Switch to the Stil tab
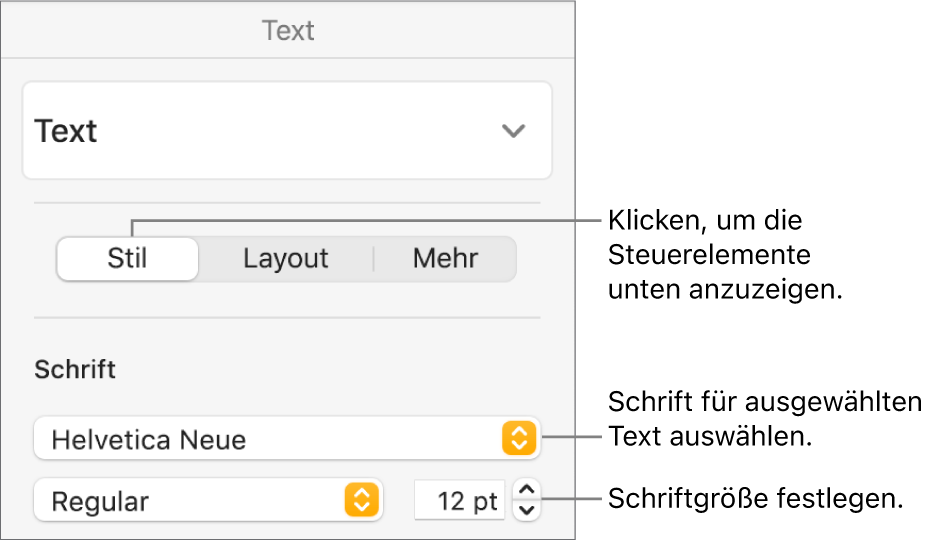This screenshot has height=540, width=939. (x=128, y=259)
